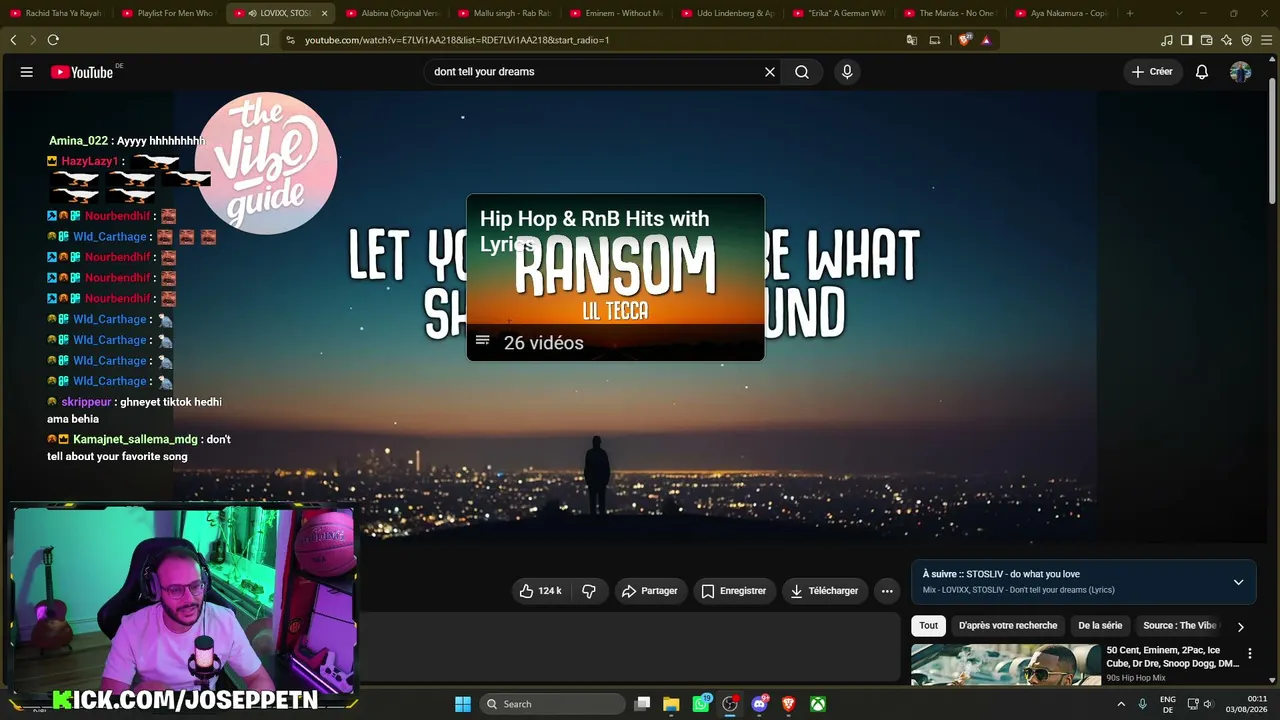Image resolution: width=1280 pixels, height=720 pixels.
Task: Open the Leo AI sparkle icon
Action: click(x=1227, y=40)
